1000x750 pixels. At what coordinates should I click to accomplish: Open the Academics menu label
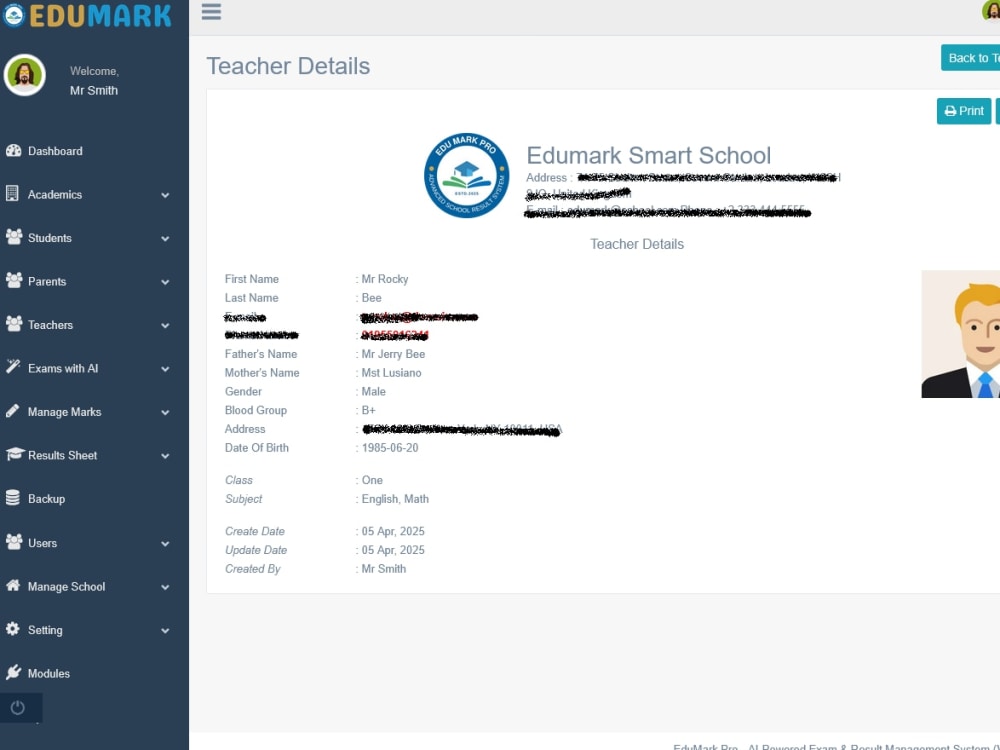[55, 195]
